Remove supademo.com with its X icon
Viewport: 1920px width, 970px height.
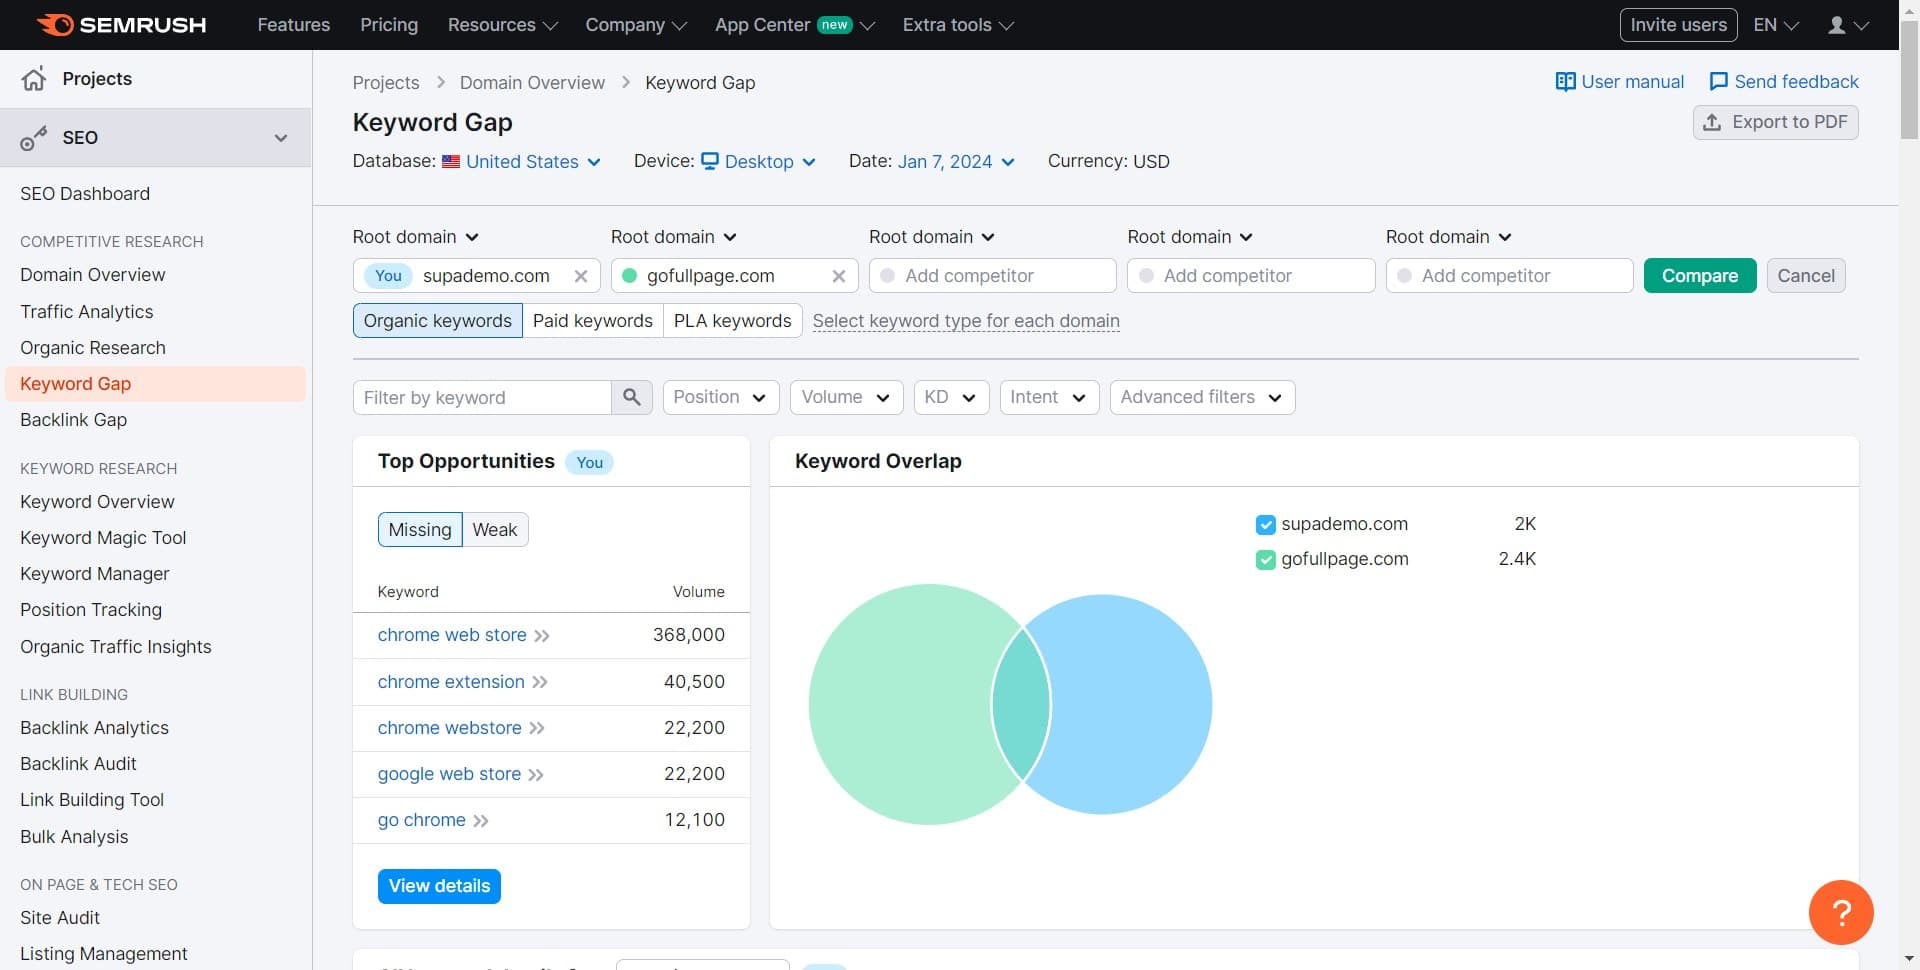point(580,276)
